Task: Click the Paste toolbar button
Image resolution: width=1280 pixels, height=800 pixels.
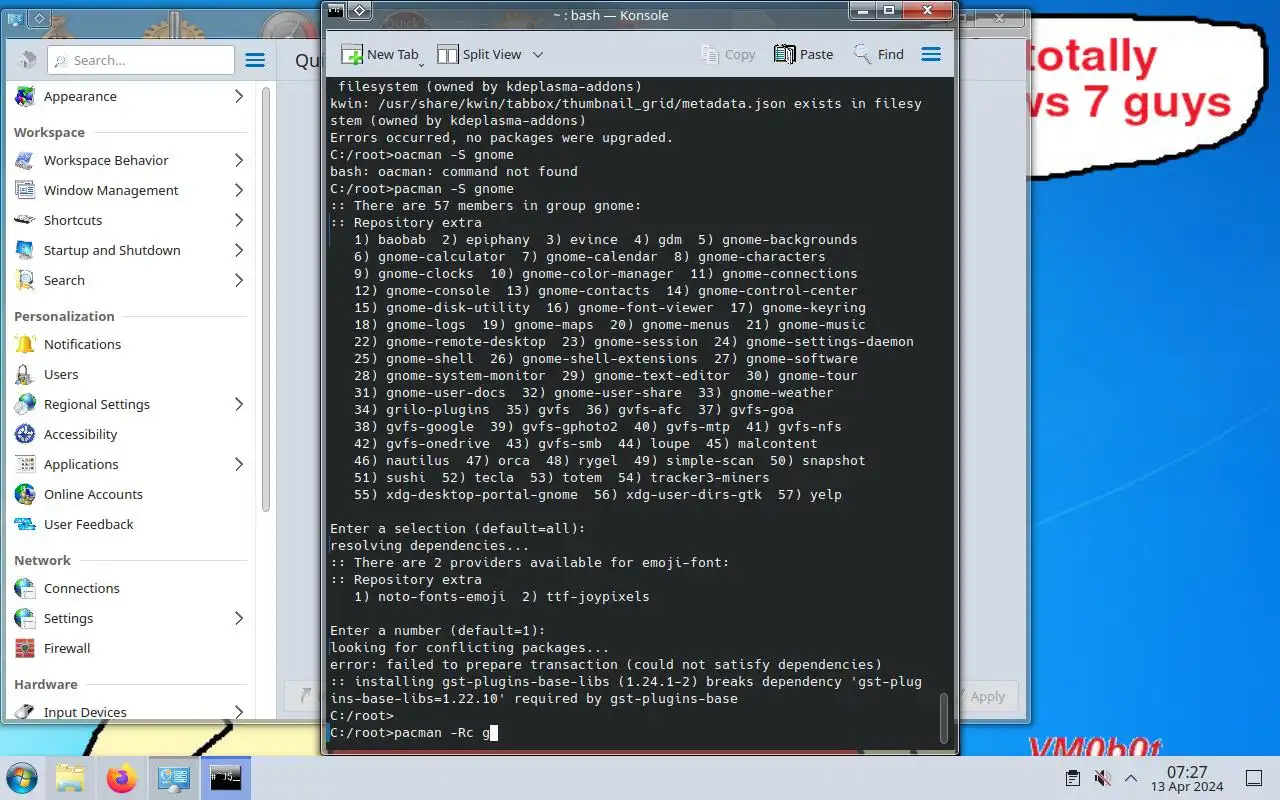Action: 803,54
